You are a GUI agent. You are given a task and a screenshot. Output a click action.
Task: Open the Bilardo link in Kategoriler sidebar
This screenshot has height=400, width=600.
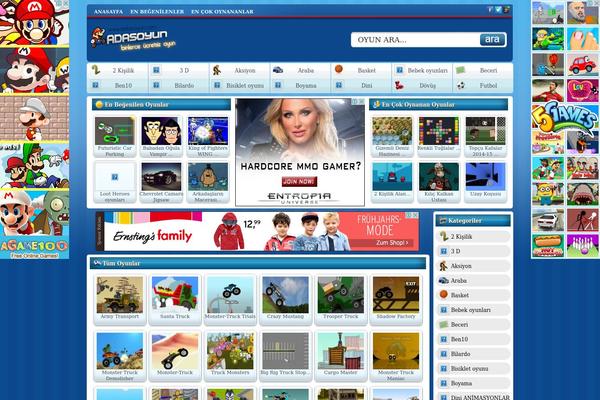click(x=460, y=354)
